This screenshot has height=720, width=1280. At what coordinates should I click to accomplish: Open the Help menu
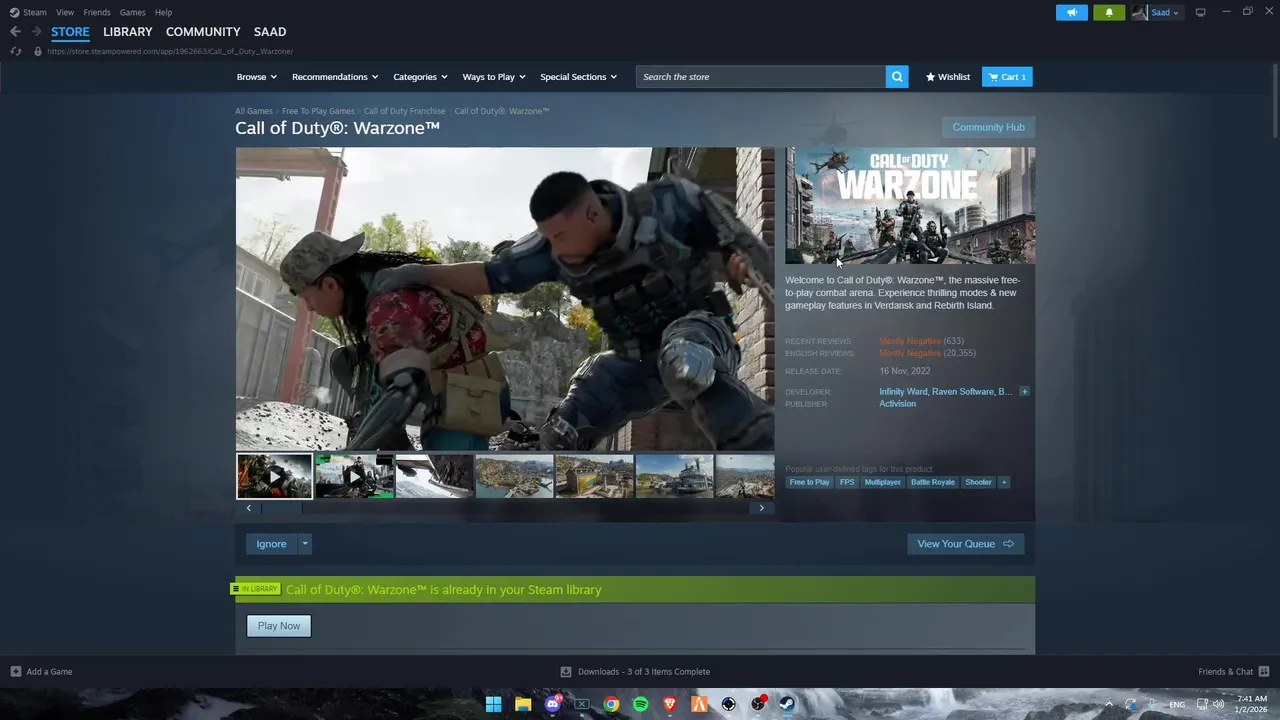click(x=164, y=12)
